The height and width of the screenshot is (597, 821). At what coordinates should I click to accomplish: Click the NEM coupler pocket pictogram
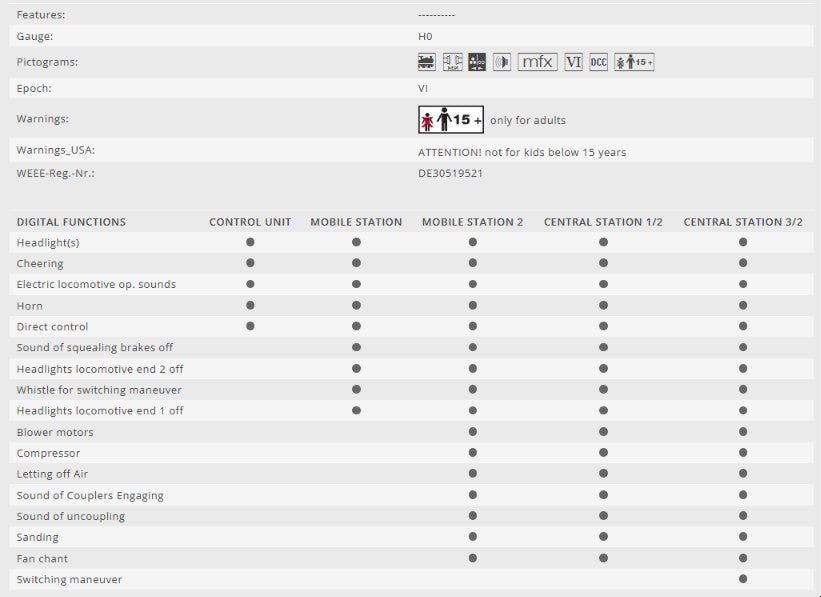pos(452,62)
